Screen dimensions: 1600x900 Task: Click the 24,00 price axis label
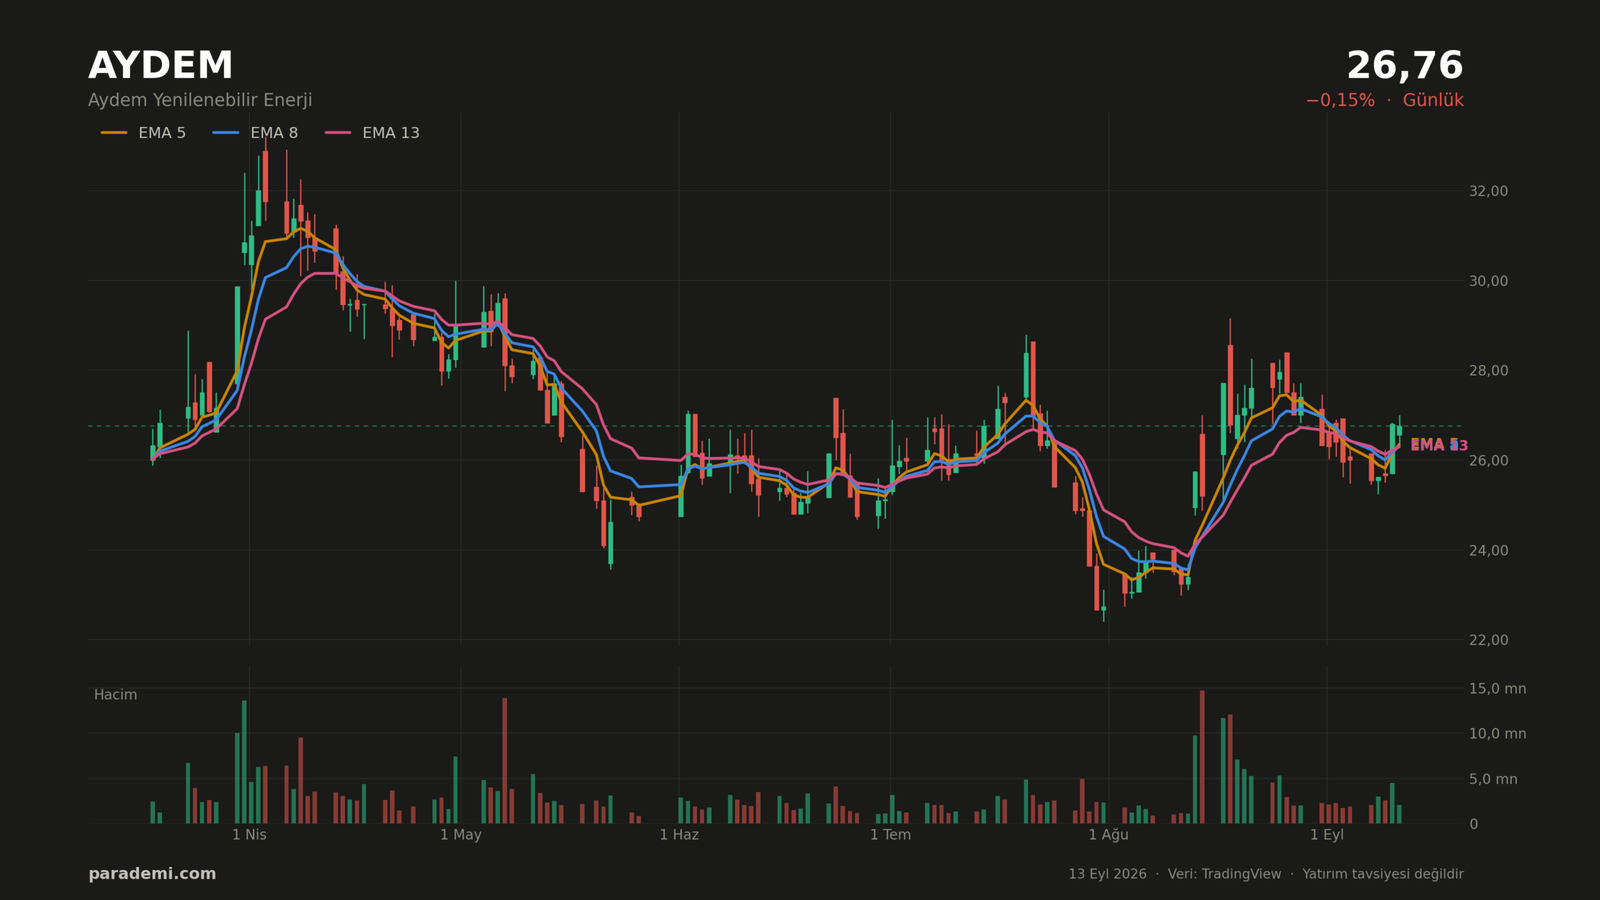click(1488, 551)
